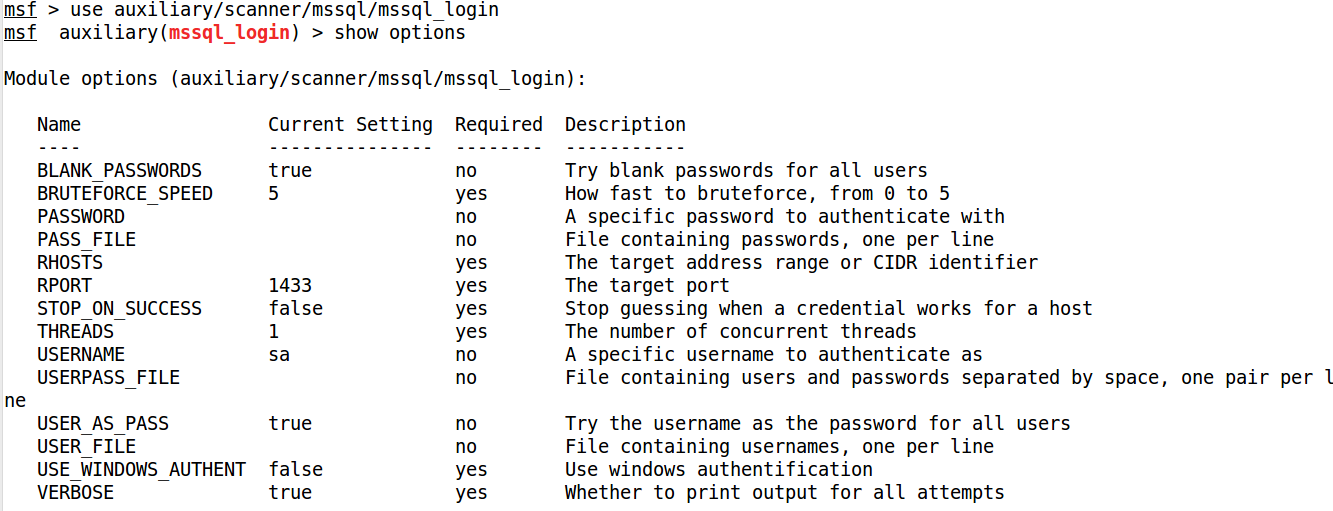
Task: Click the VERBOSE true setting
Action: [290, 492]
